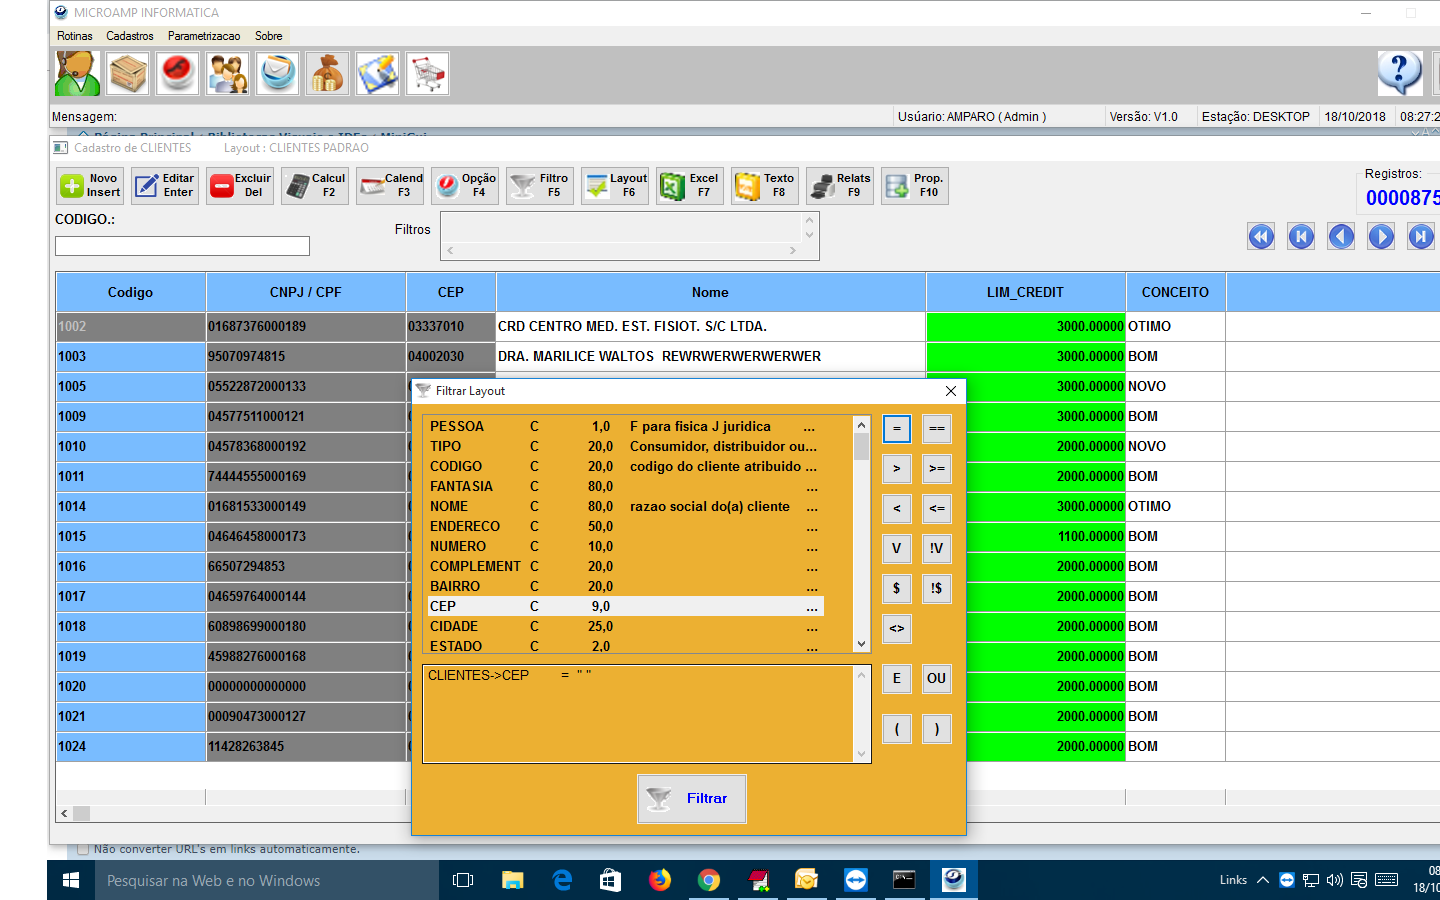
Task: Jump to last record navigation arrow
Action: tap(1420, 237)
